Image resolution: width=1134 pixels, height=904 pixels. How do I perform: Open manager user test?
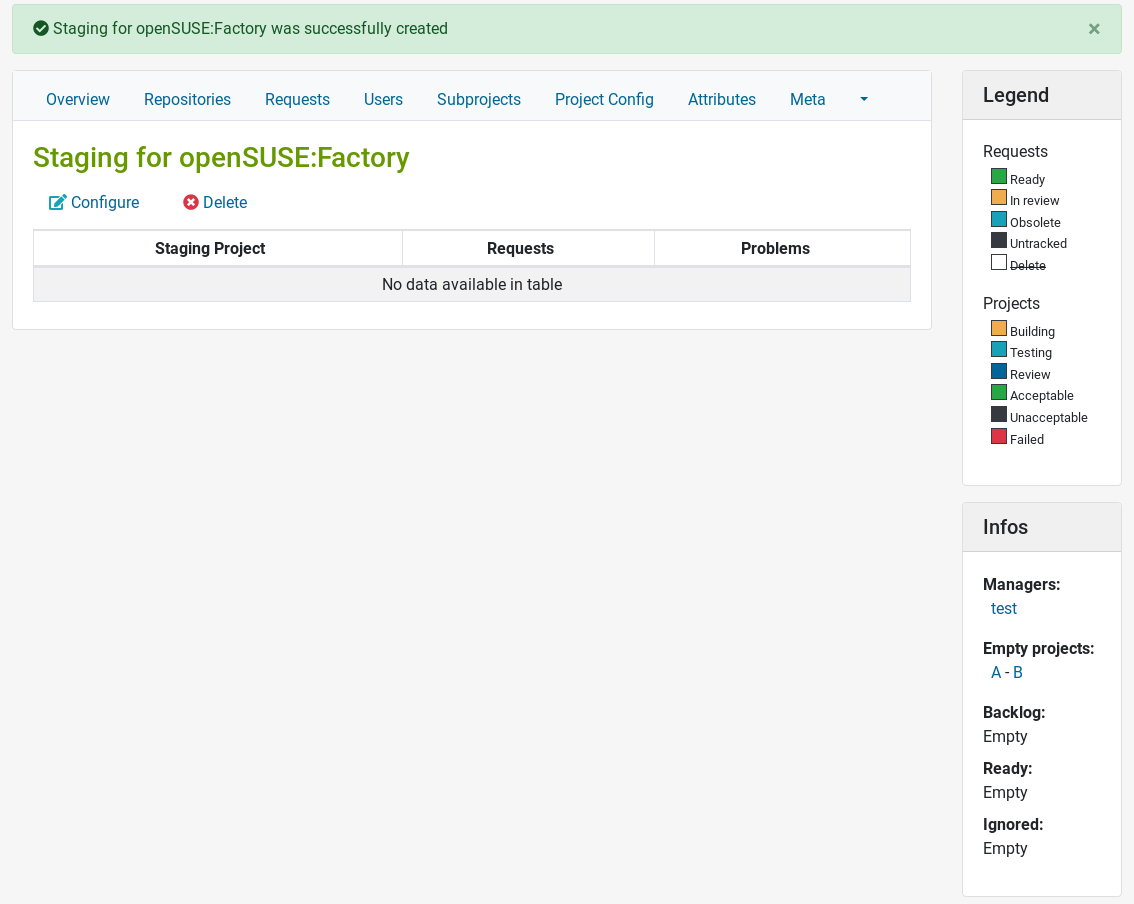pos(1003,608)
